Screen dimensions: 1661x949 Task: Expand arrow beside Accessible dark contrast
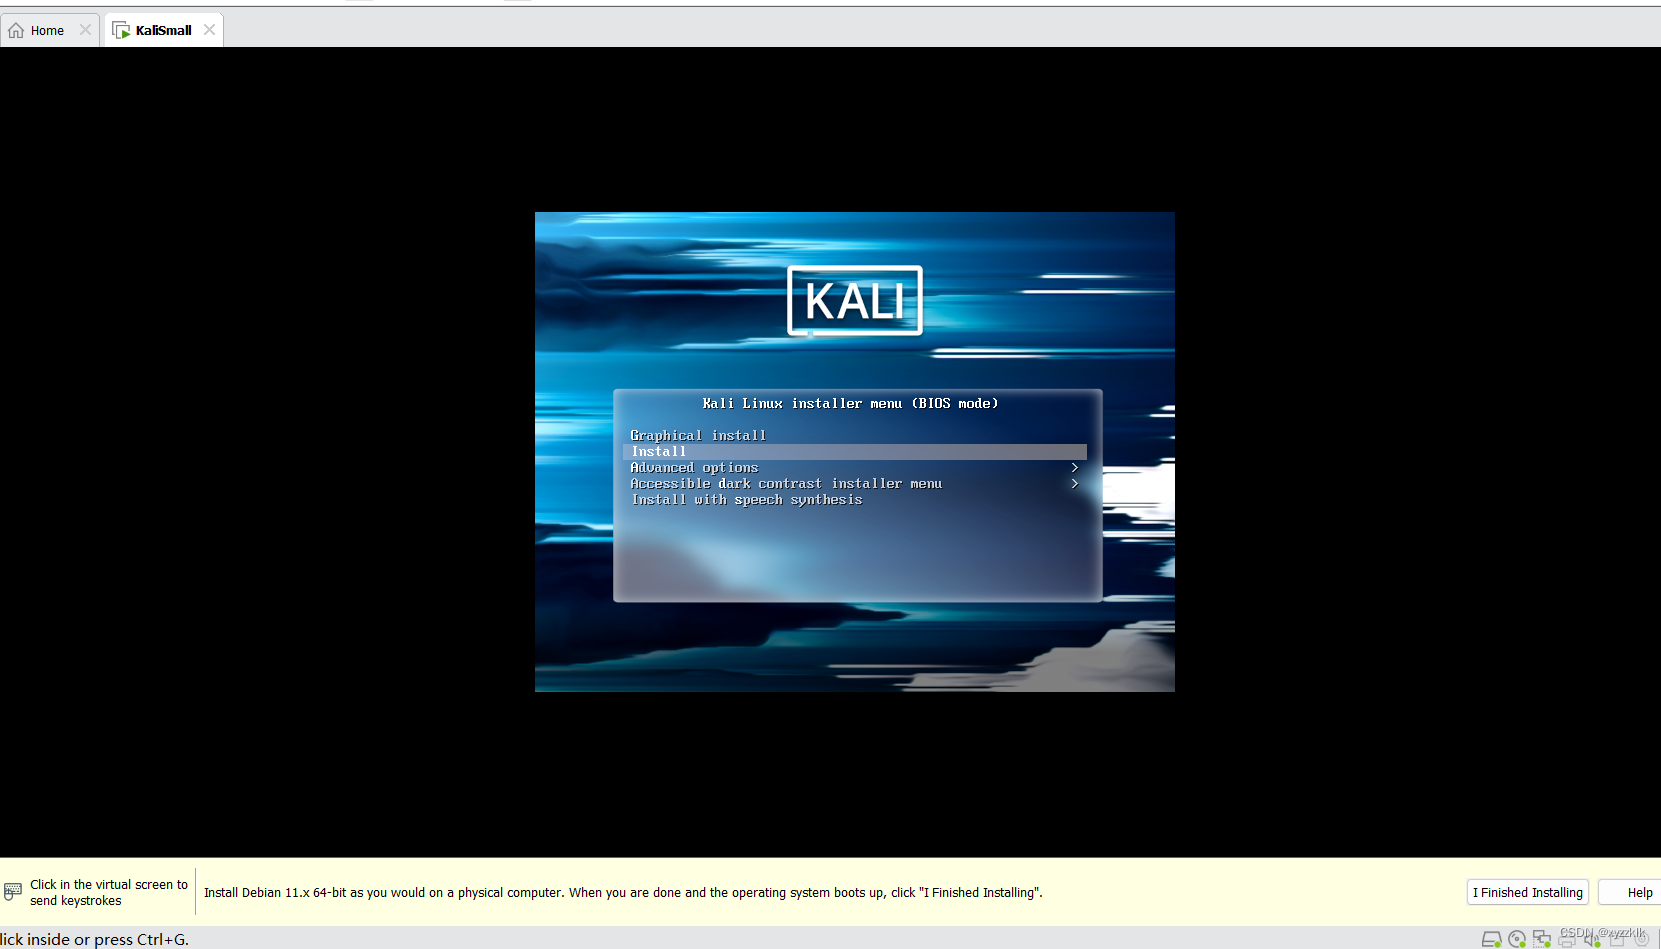[x=1075, y=484]
